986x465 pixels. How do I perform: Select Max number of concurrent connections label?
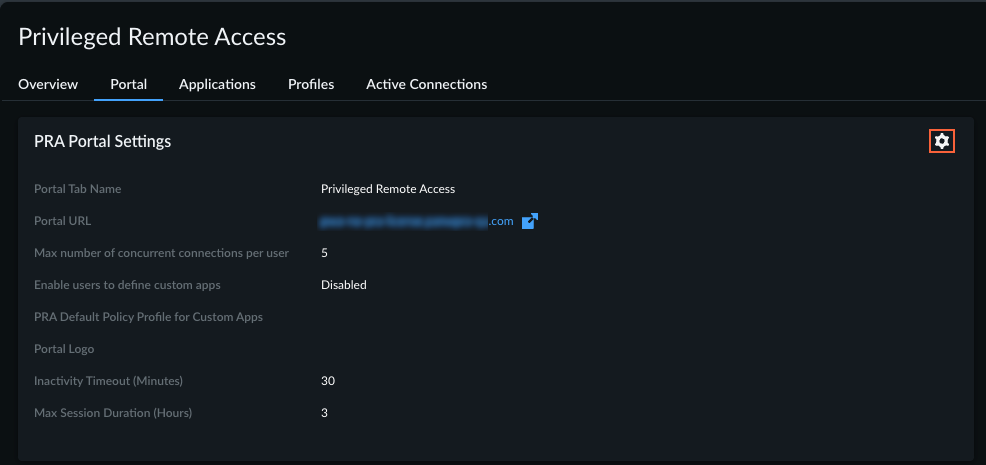(161, 253)
